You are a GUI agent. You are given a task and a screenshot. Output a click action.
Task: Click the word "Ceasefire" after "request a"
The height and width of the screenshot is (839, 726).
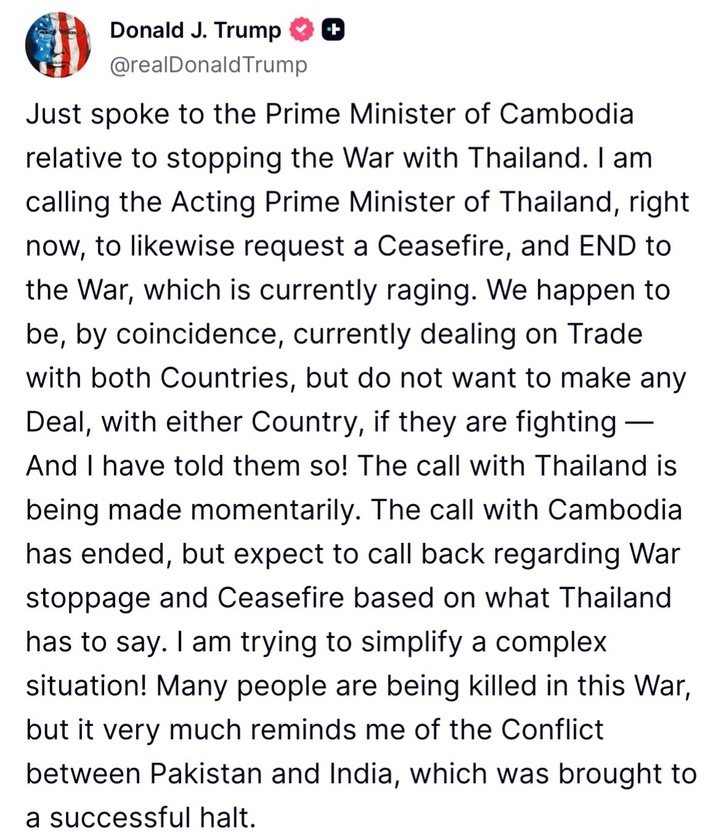coord(445,246)
